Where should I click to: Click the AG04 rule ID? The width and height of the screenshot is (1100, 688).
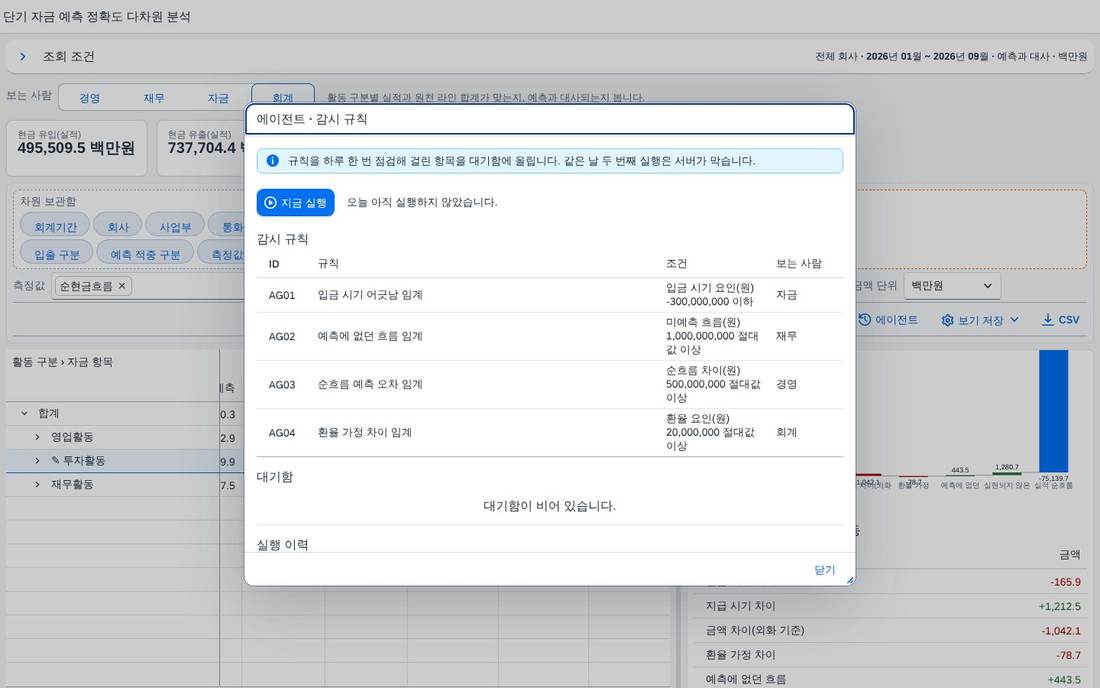[282, 433]
